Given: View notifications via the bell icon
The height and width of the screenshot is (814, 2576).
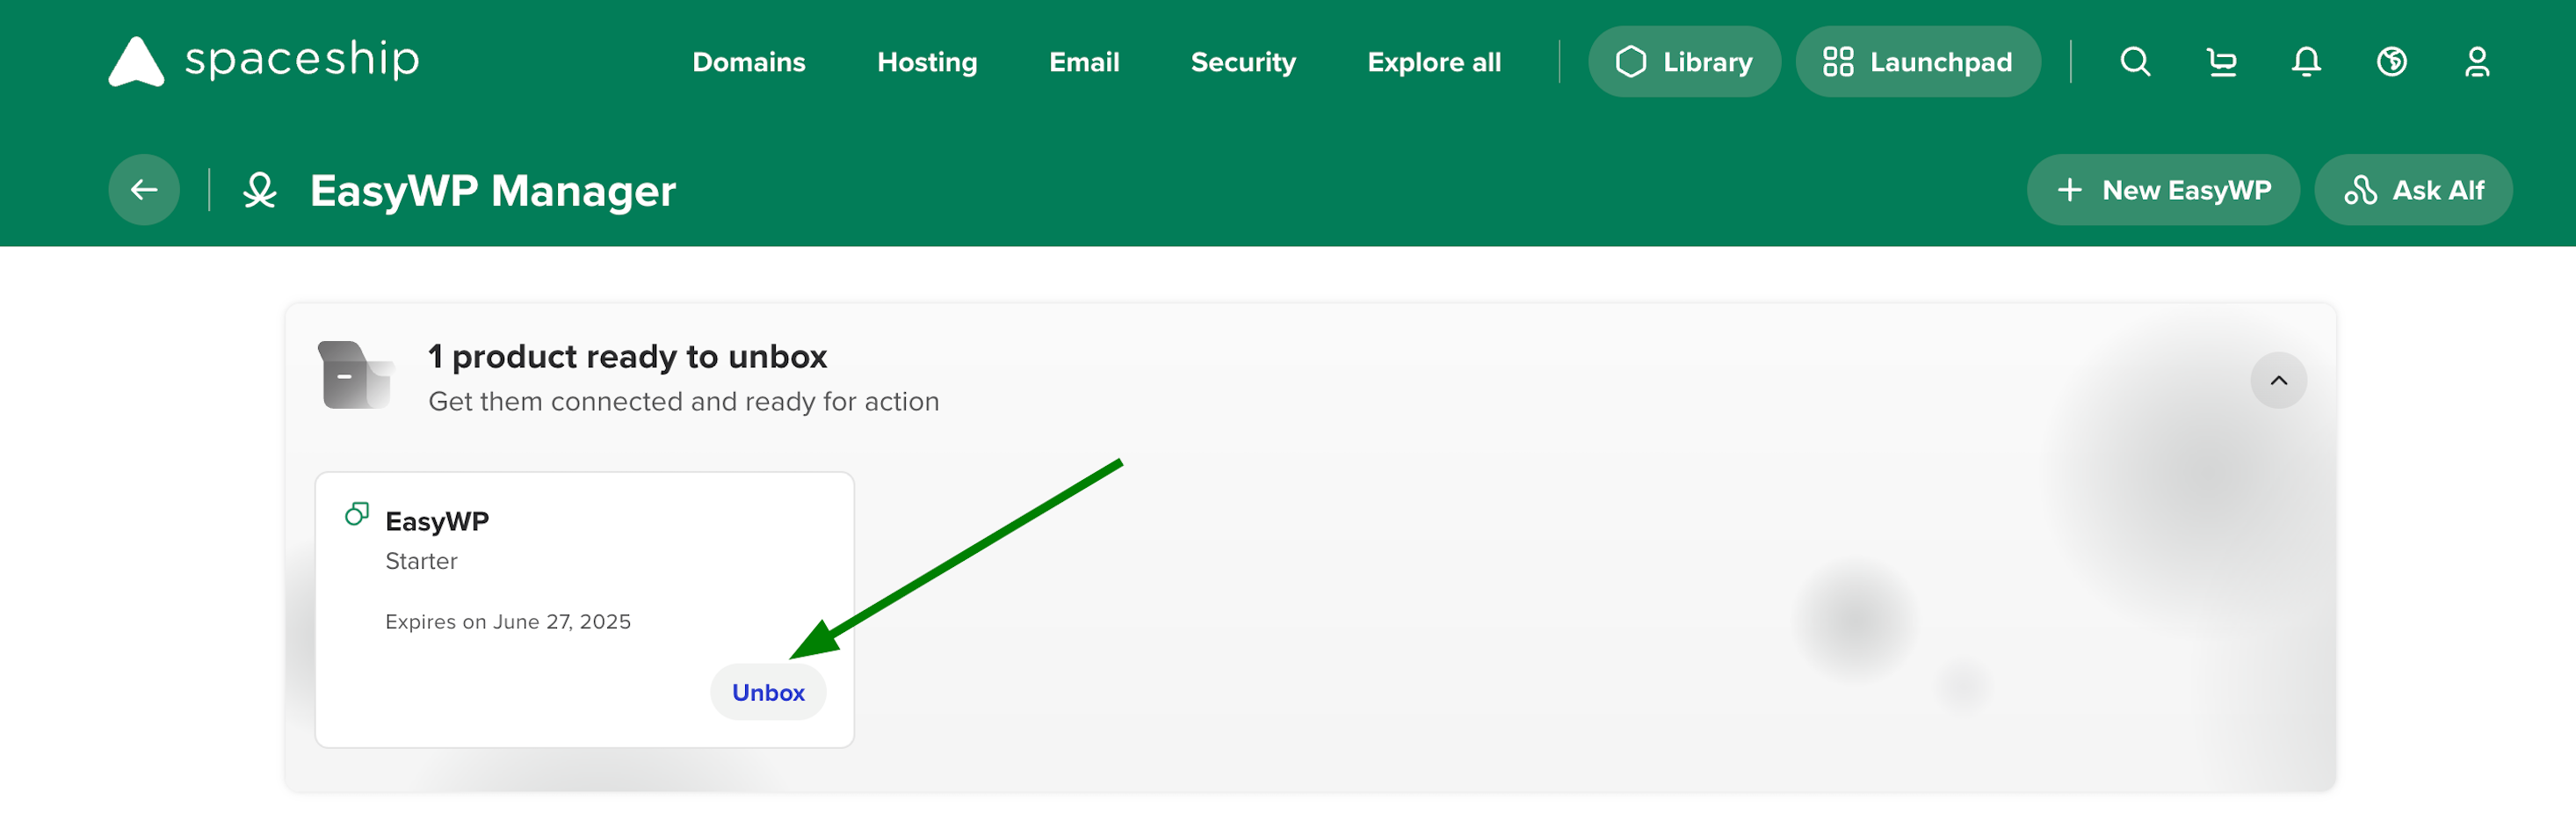Looking at the screenshot, I should click(x=2307, y=61).
